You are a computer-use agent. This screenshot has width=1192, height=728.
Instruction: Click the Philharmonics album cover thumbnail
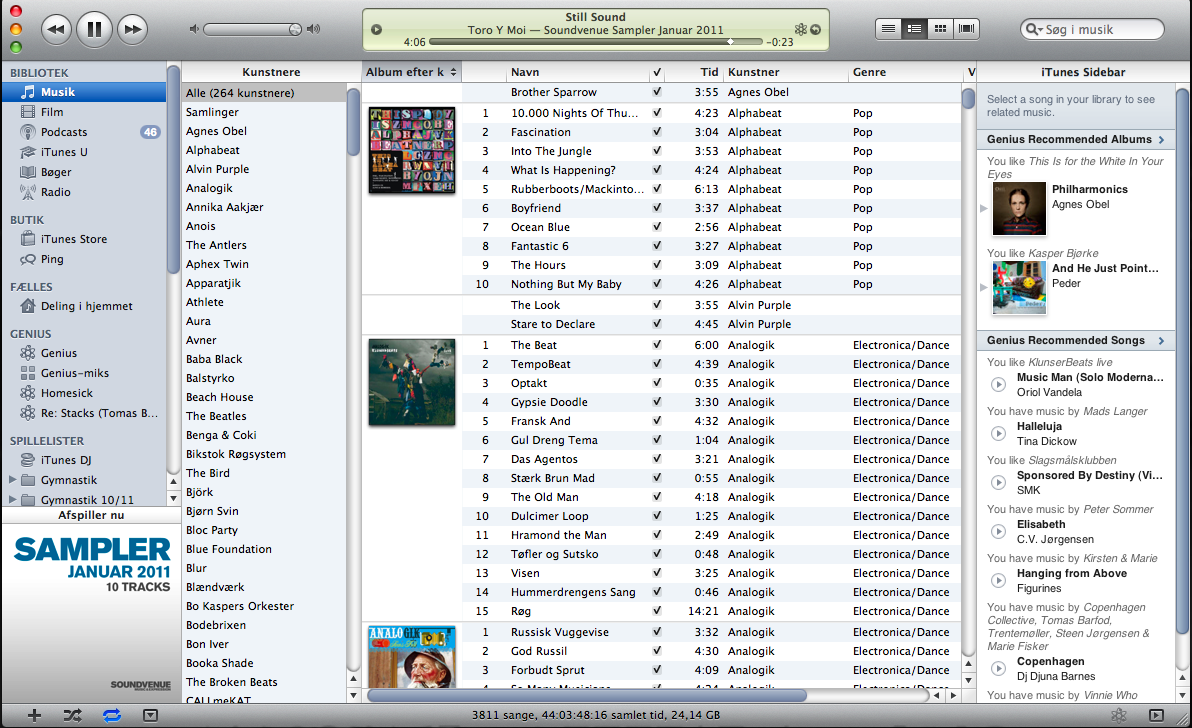coord(1019,209)
